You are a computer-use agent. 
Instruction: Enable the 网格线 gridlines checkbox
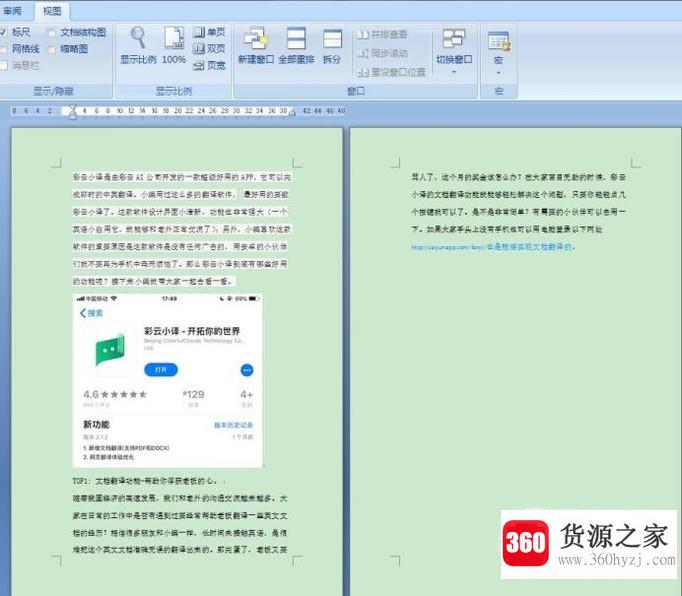click(x=3, y=49)
